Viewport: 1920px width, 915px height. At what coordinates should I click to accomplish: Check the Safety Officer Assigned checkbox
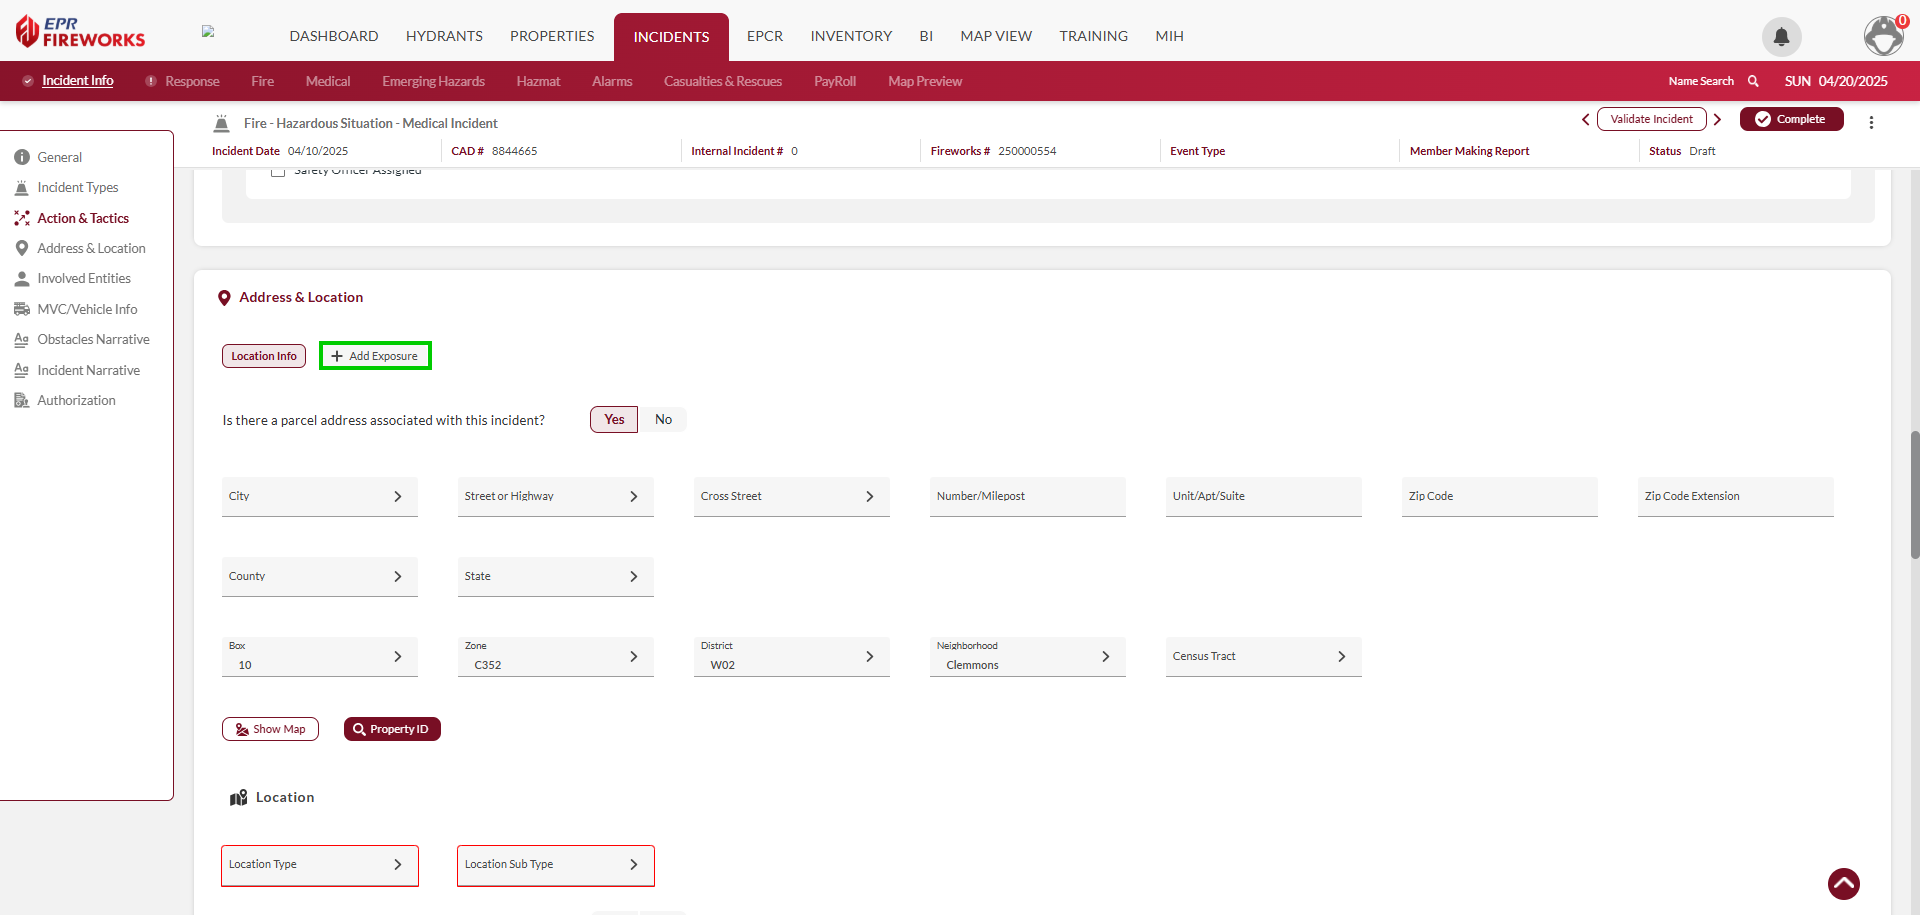[278, 172]
